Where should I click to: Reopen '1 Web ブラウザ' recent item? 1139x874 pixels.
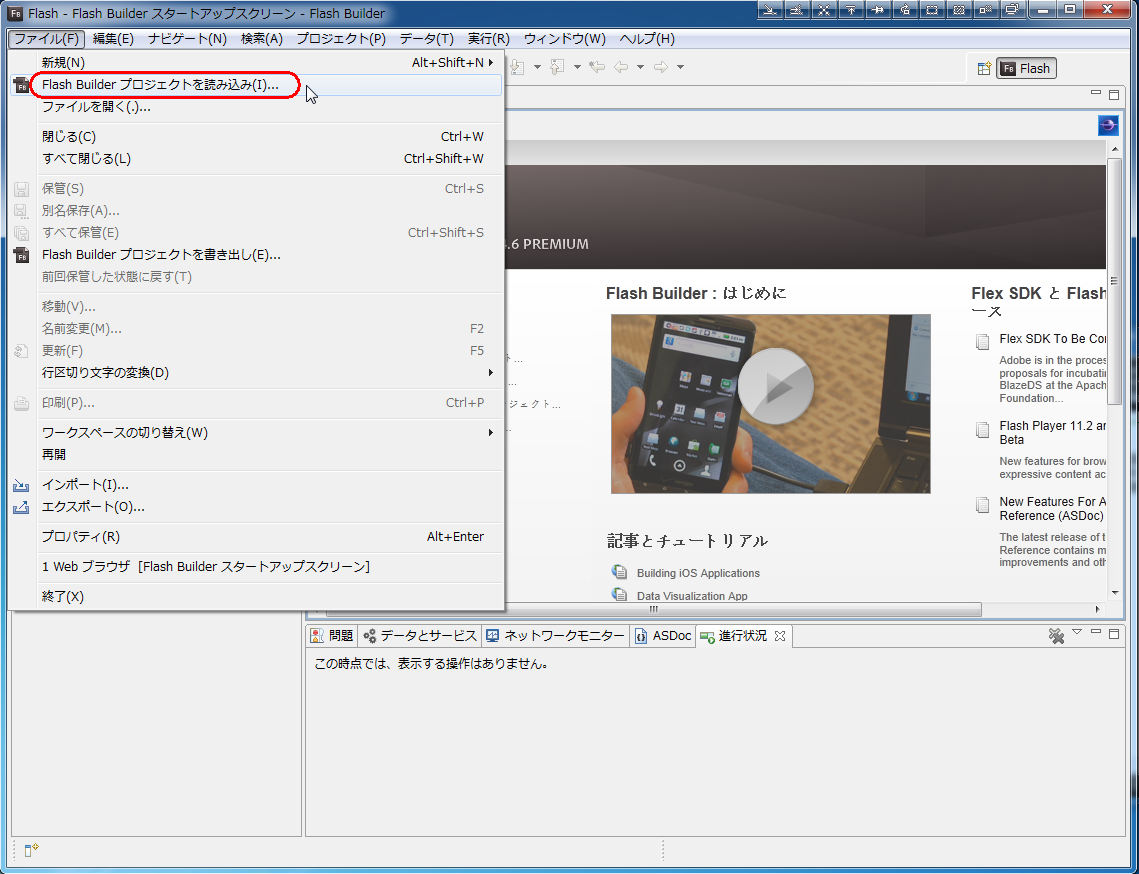coord(256,567)
